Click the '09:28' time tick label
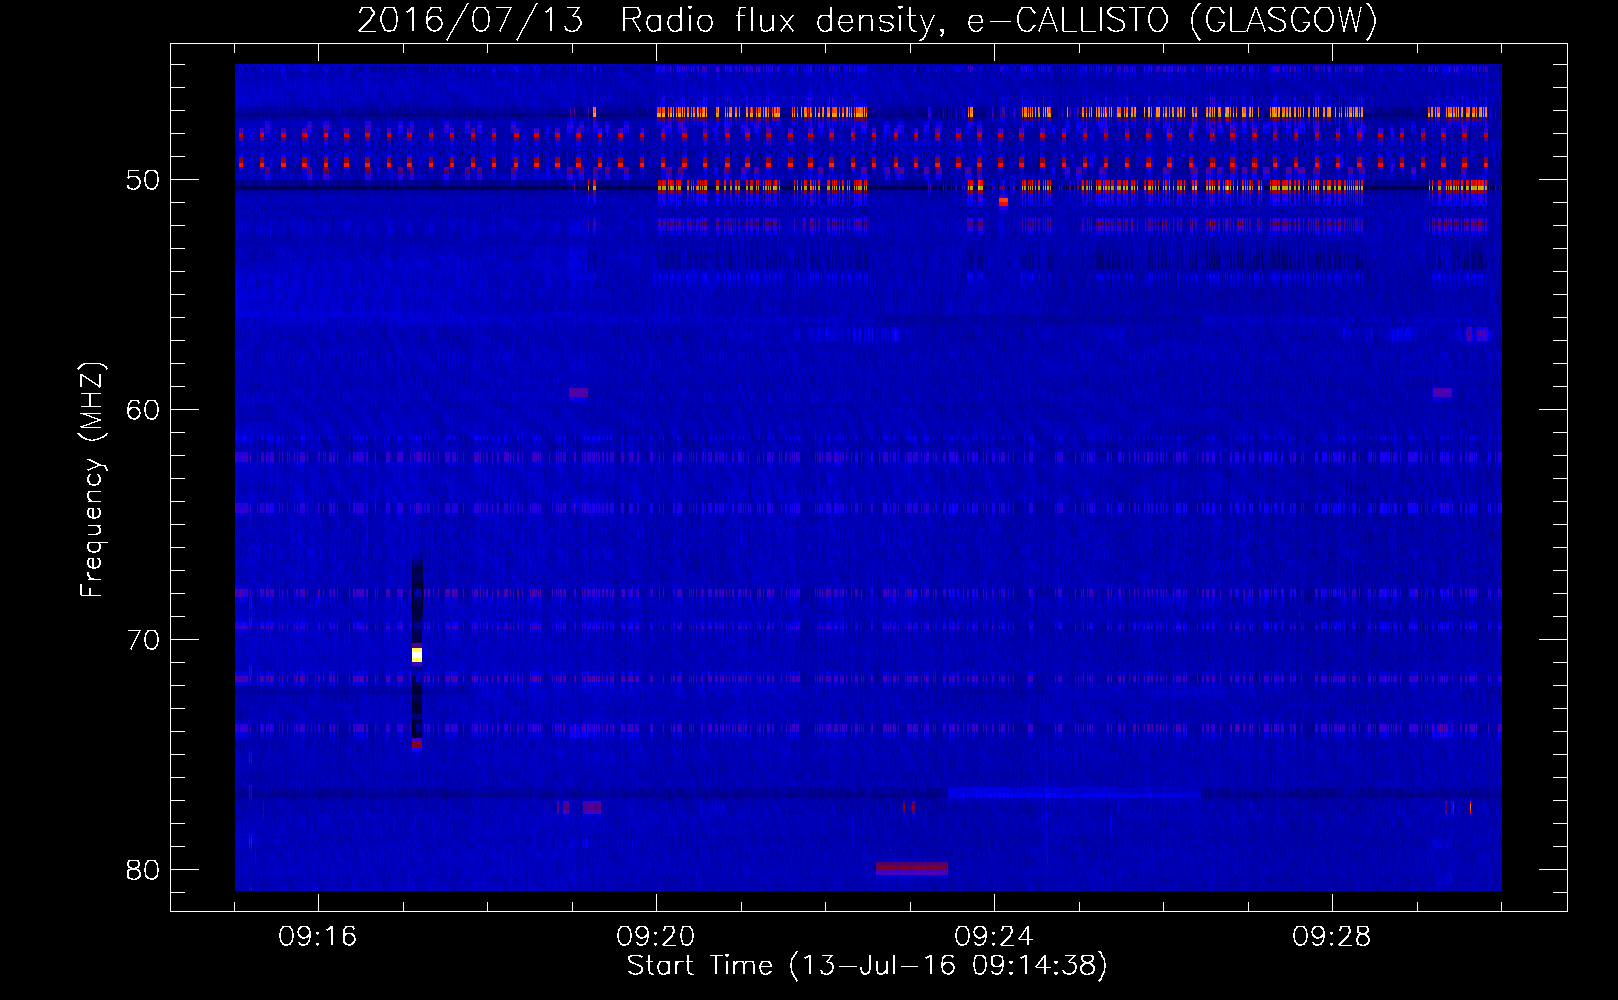The height and width of the screenshot is (1000, 1618). click(x=1332, y=937)
